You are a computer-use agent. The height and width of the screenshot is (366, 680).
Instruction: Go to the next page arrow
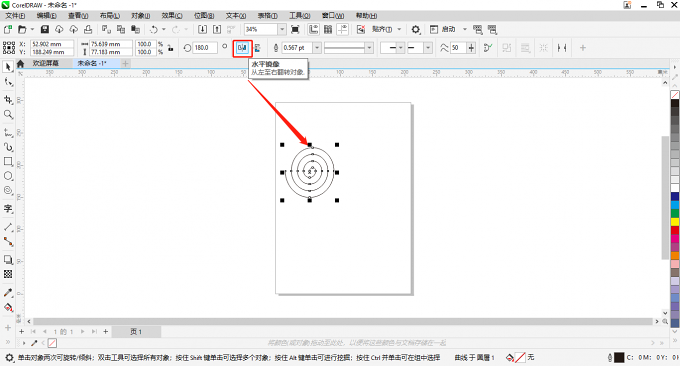[x=83, y=332]
